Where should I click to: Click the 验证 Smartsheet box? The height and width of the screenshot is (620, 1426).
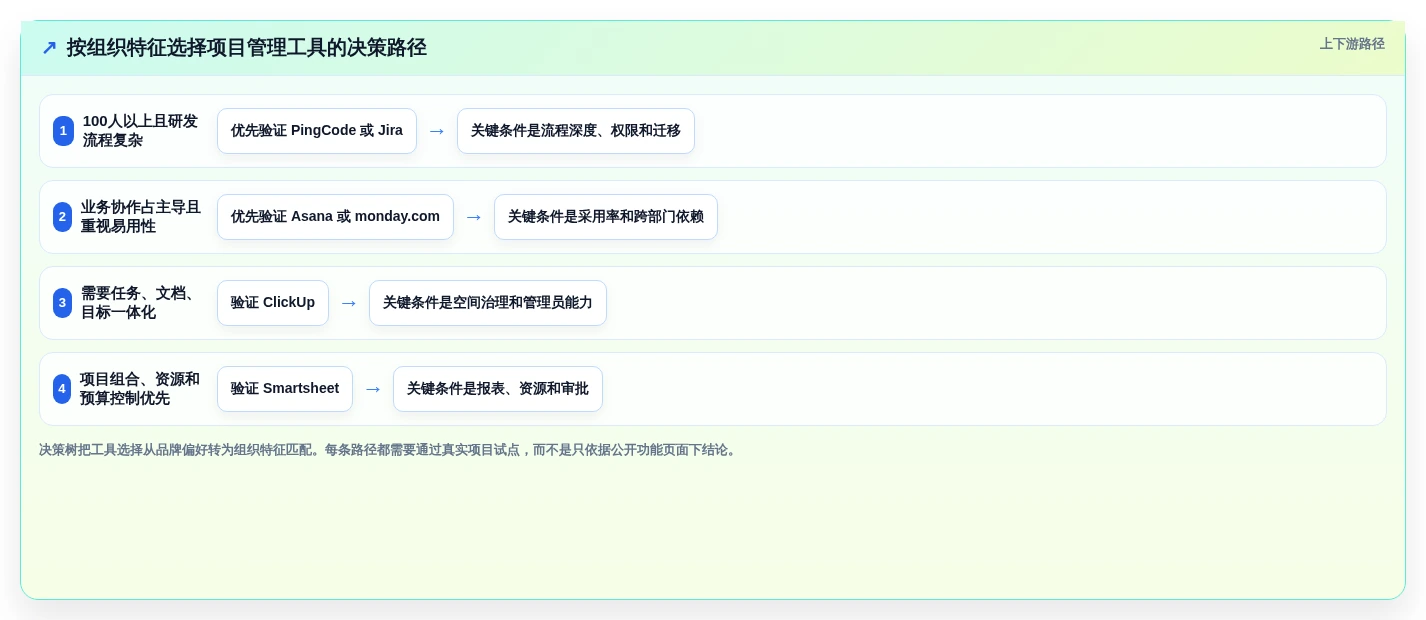pyautogui.click(x=285, y=389)
